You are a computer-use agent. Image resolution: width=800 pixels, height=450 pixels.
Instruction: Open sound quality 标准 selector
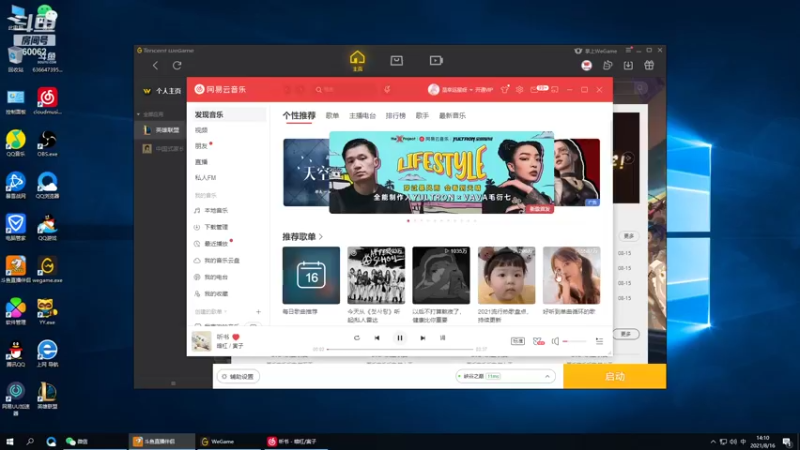click(x=517, y=341)
